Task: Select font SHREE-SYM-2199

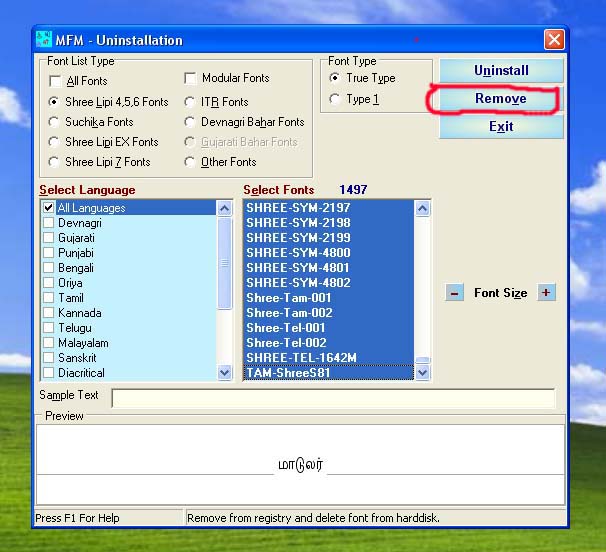Action: coord(329,238)
